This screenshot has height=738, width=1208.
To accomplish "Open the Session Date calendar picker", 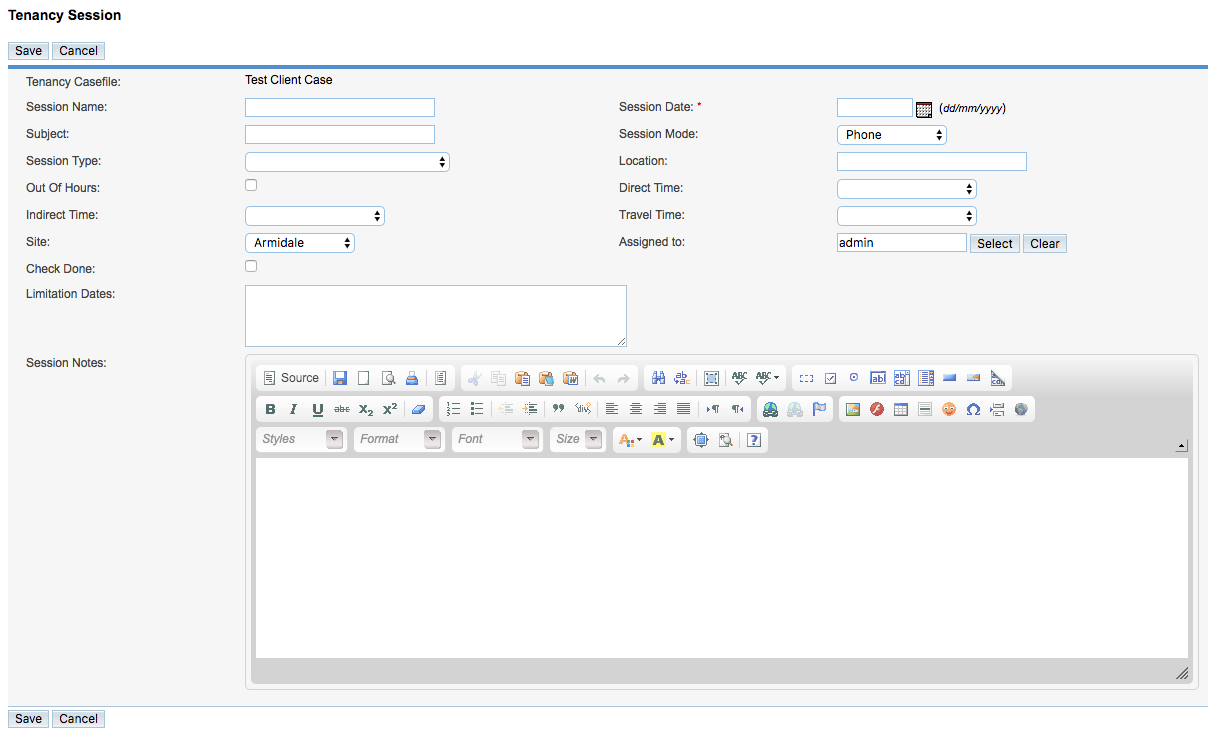I will (924, 109).
